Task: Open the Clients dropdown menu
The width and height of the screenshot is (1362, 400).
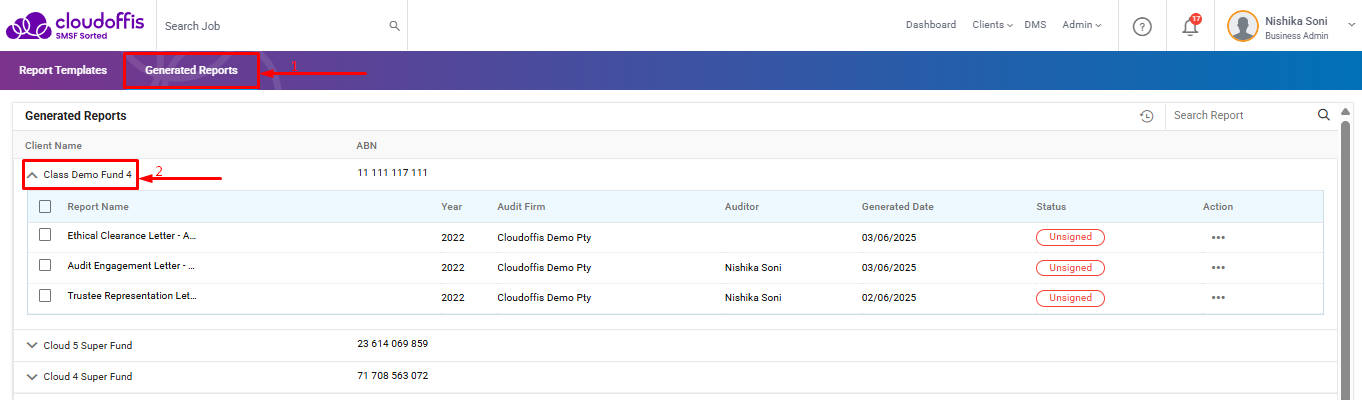Action: (992, 25)
